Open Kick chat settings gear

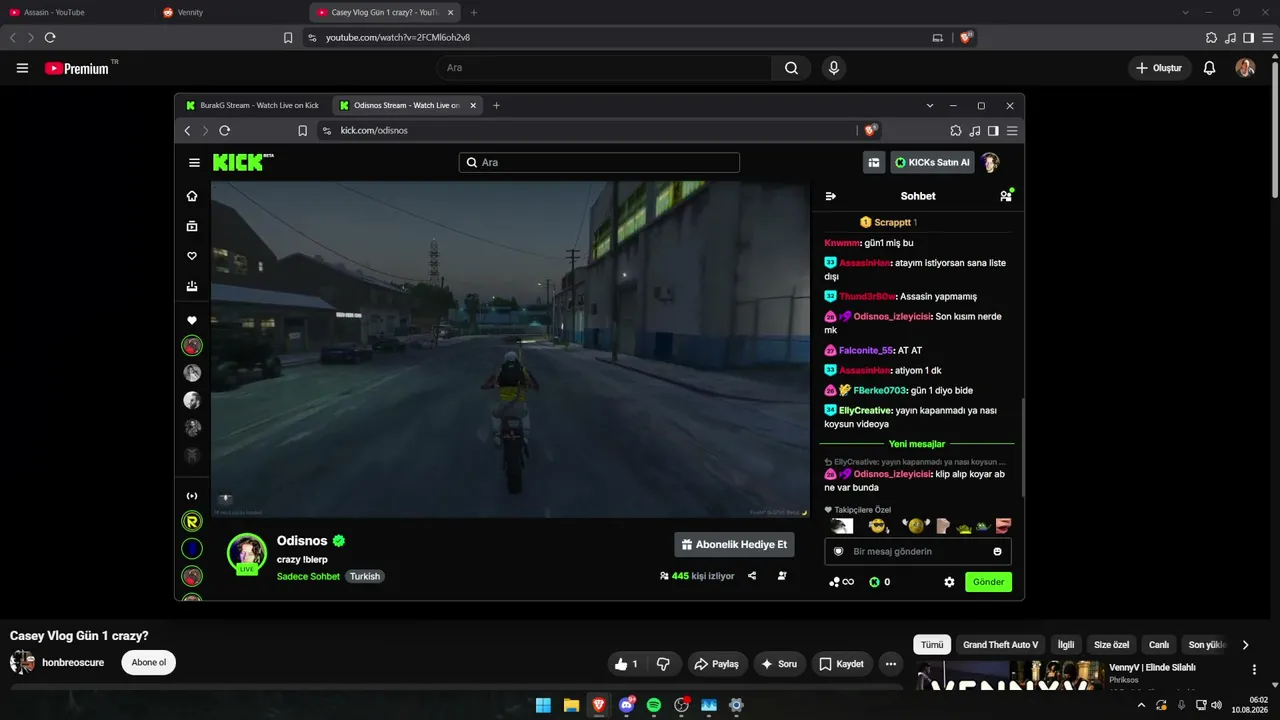(949, 582)
